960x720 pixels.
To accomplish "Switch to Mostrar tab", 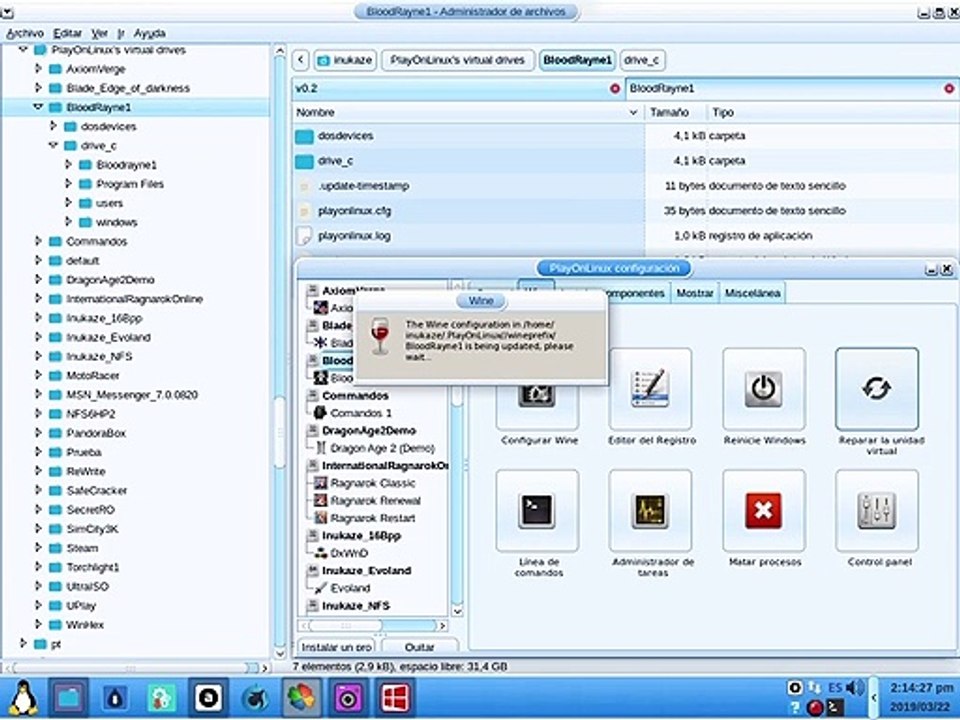I will point(694,293).
